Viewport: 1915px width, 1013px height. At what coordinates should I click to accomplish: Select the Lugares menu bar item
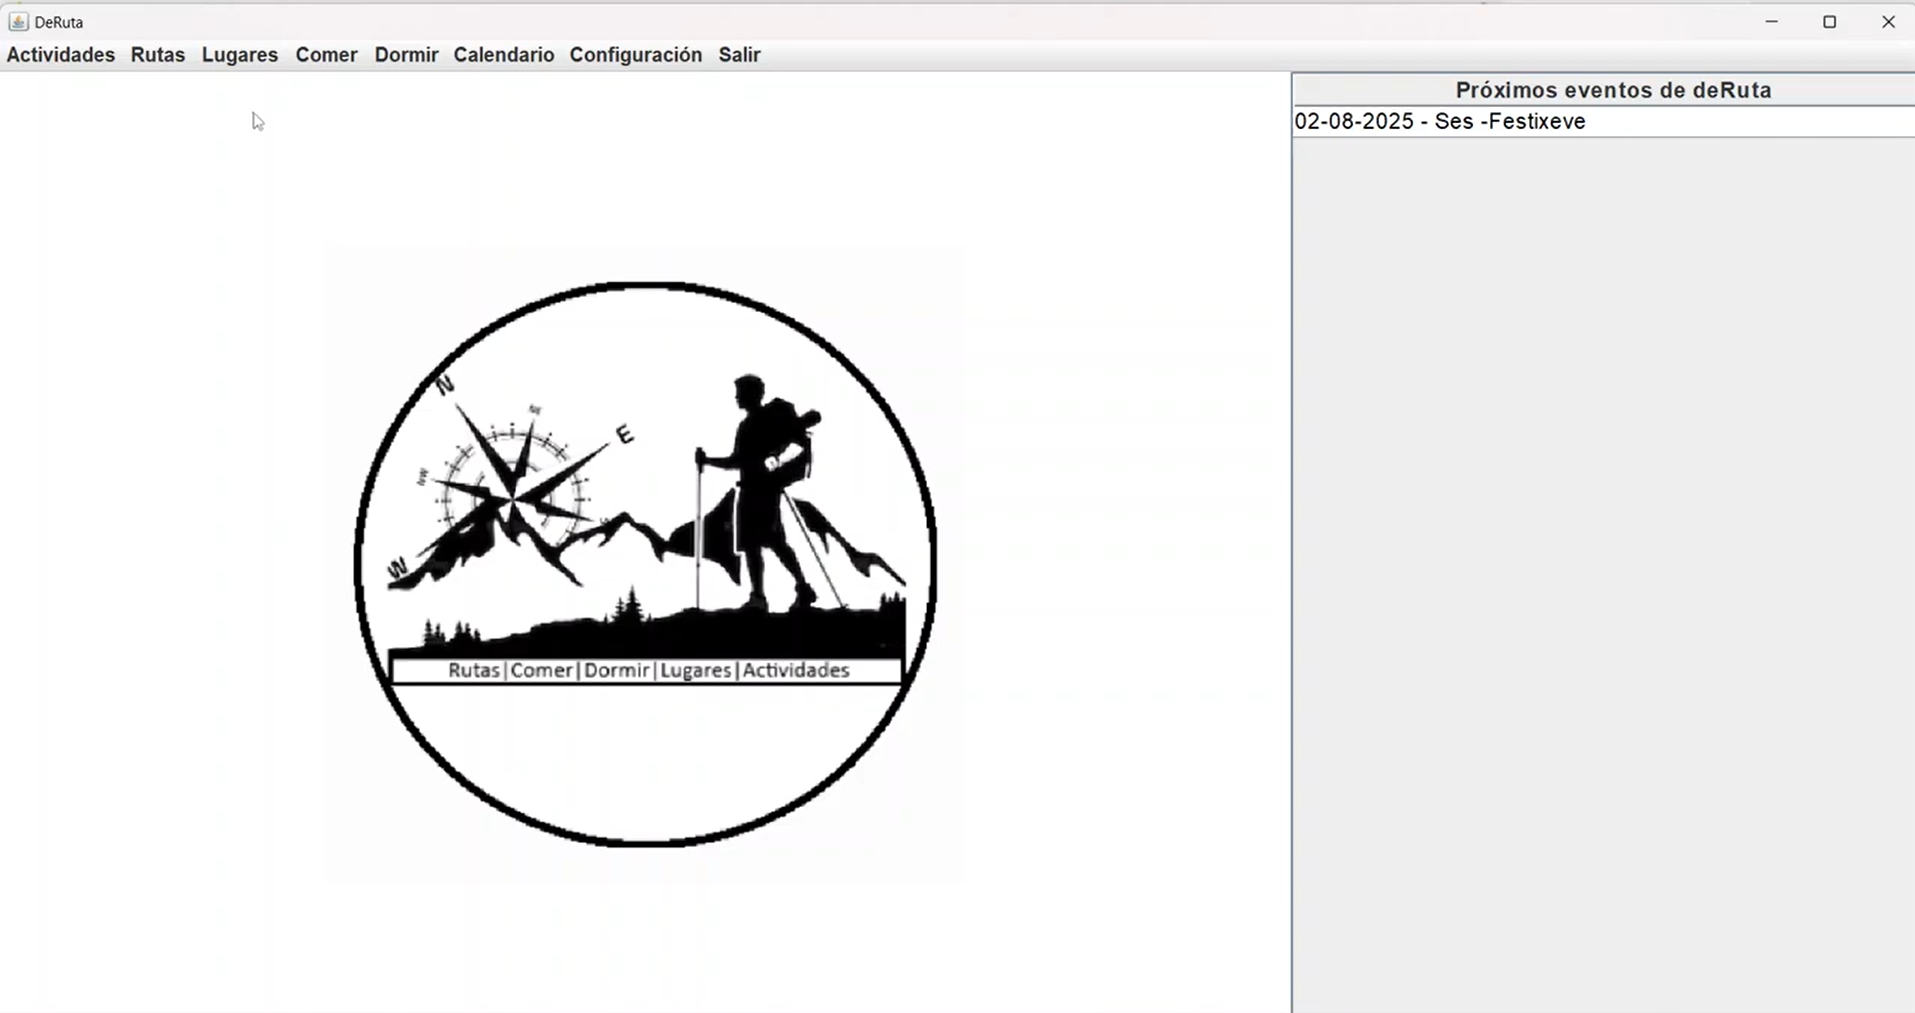point(240,55)
